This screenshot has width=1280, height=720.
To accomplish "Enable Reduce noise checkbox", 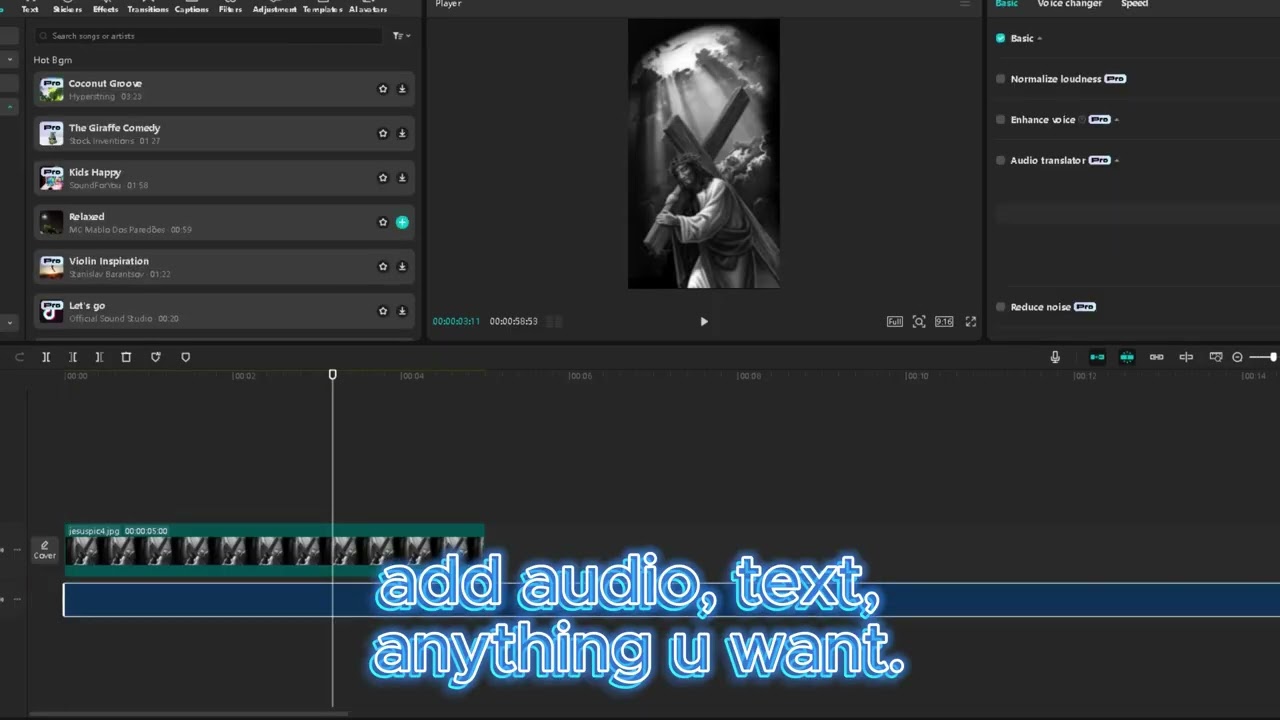I will pos(1000,307).
